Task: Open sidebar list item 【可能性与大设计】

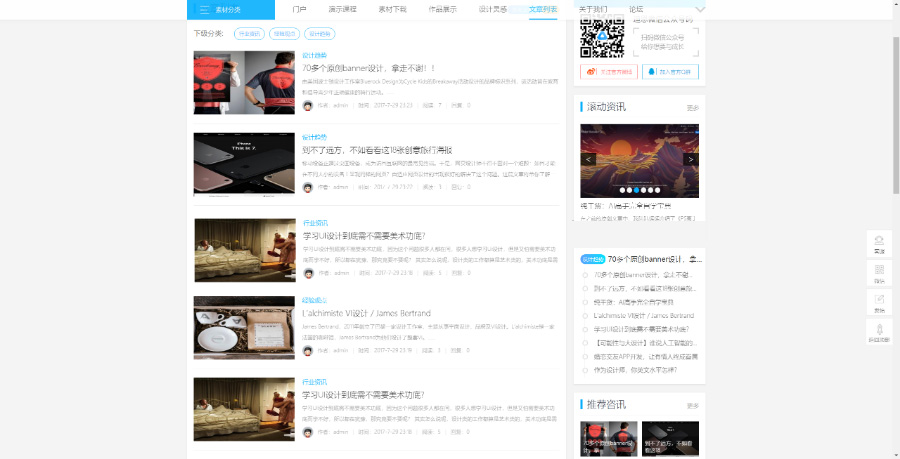Action: (645, 343)
